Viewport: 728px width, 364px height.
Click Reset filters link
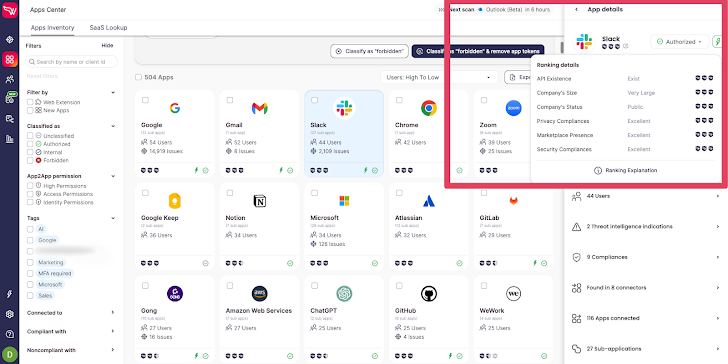42,76
